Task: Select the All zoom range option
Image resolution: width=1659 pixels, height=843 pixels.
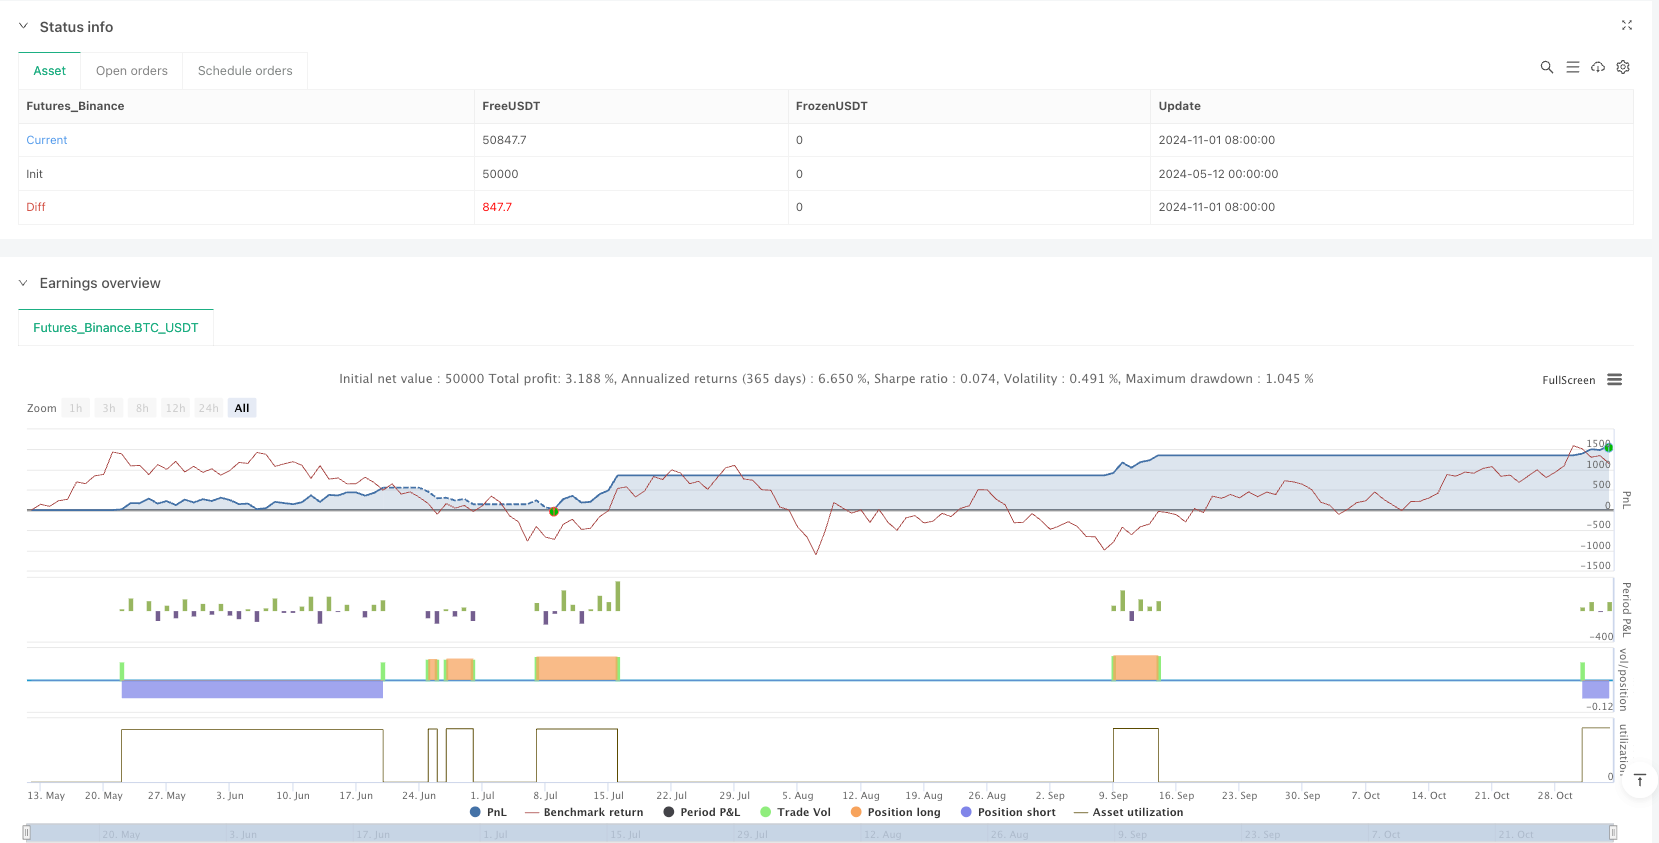Action: tap(242, 408)
